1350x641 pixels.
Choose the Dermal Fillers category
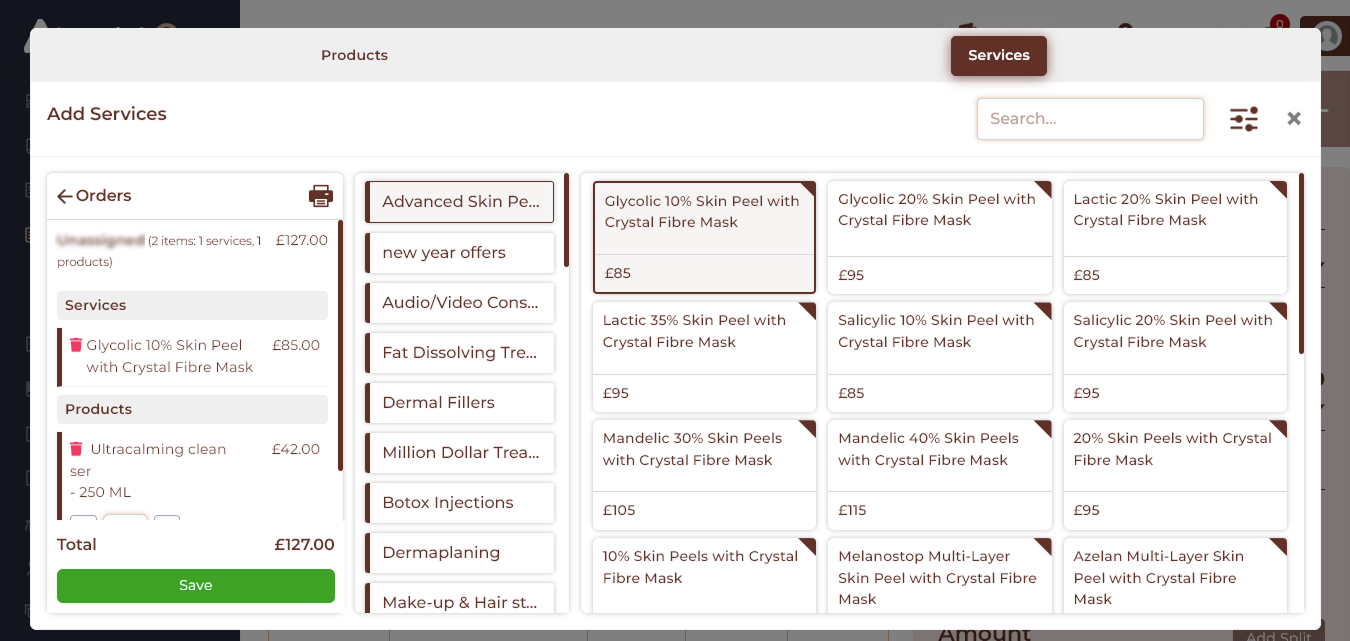[459, 403]
